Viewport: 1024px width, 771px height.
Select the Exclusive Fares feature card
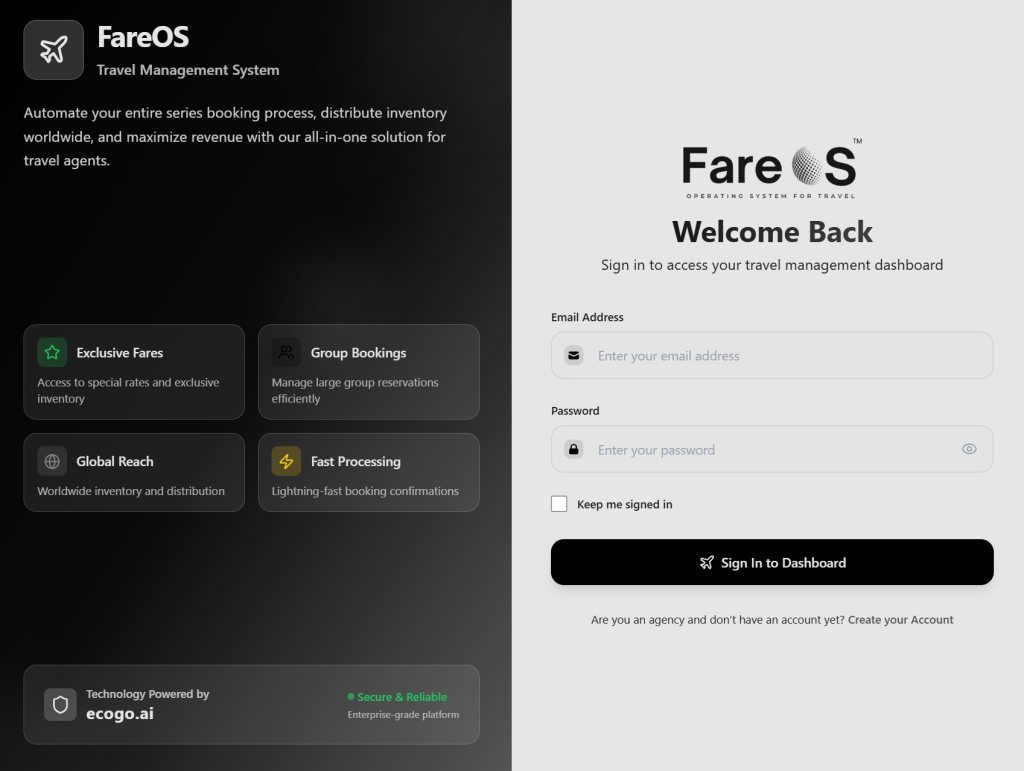[134, 372]
